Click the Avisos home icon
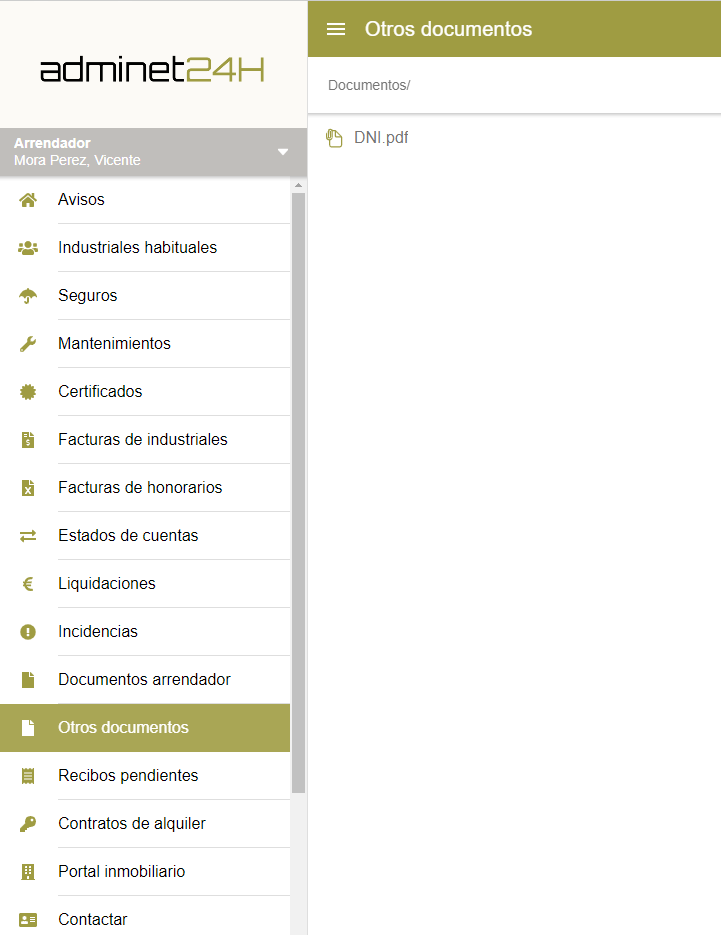This screenshot has height=935, width=721. 28,200
